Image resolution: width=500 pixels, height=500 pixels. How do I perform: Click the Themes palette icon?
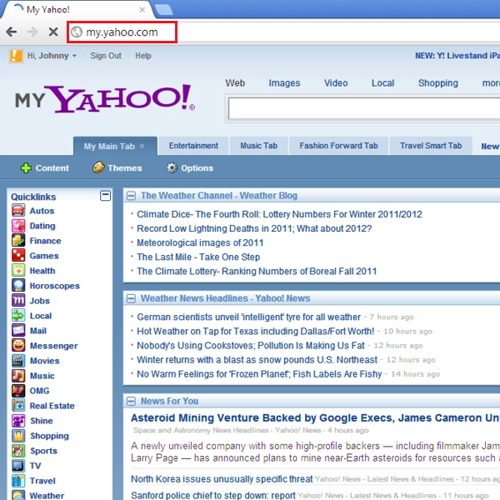(98, 167)
